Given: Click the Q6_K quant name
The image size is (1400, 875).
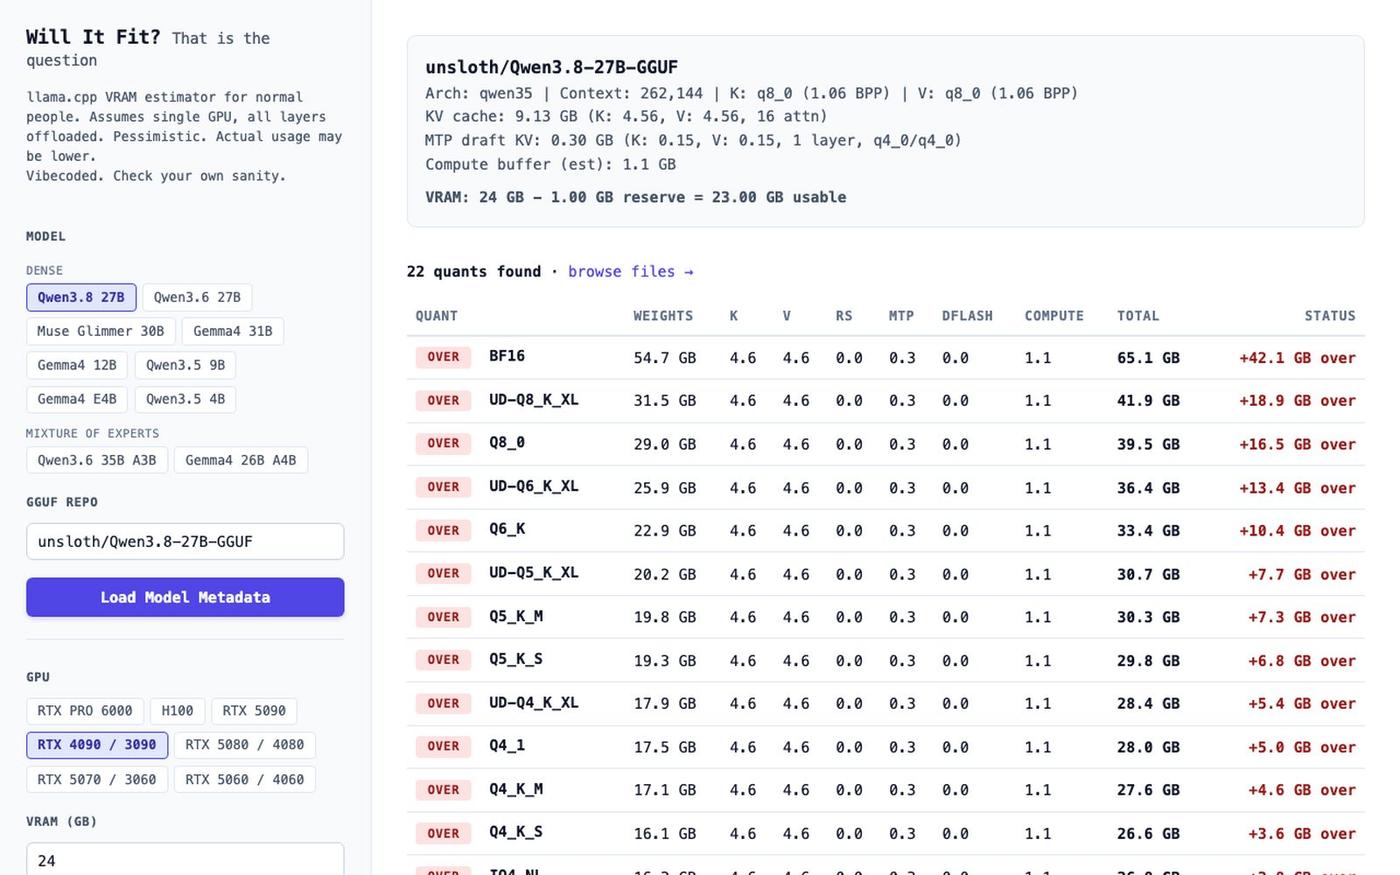Looking at the screenshot, I should (507, 529).
